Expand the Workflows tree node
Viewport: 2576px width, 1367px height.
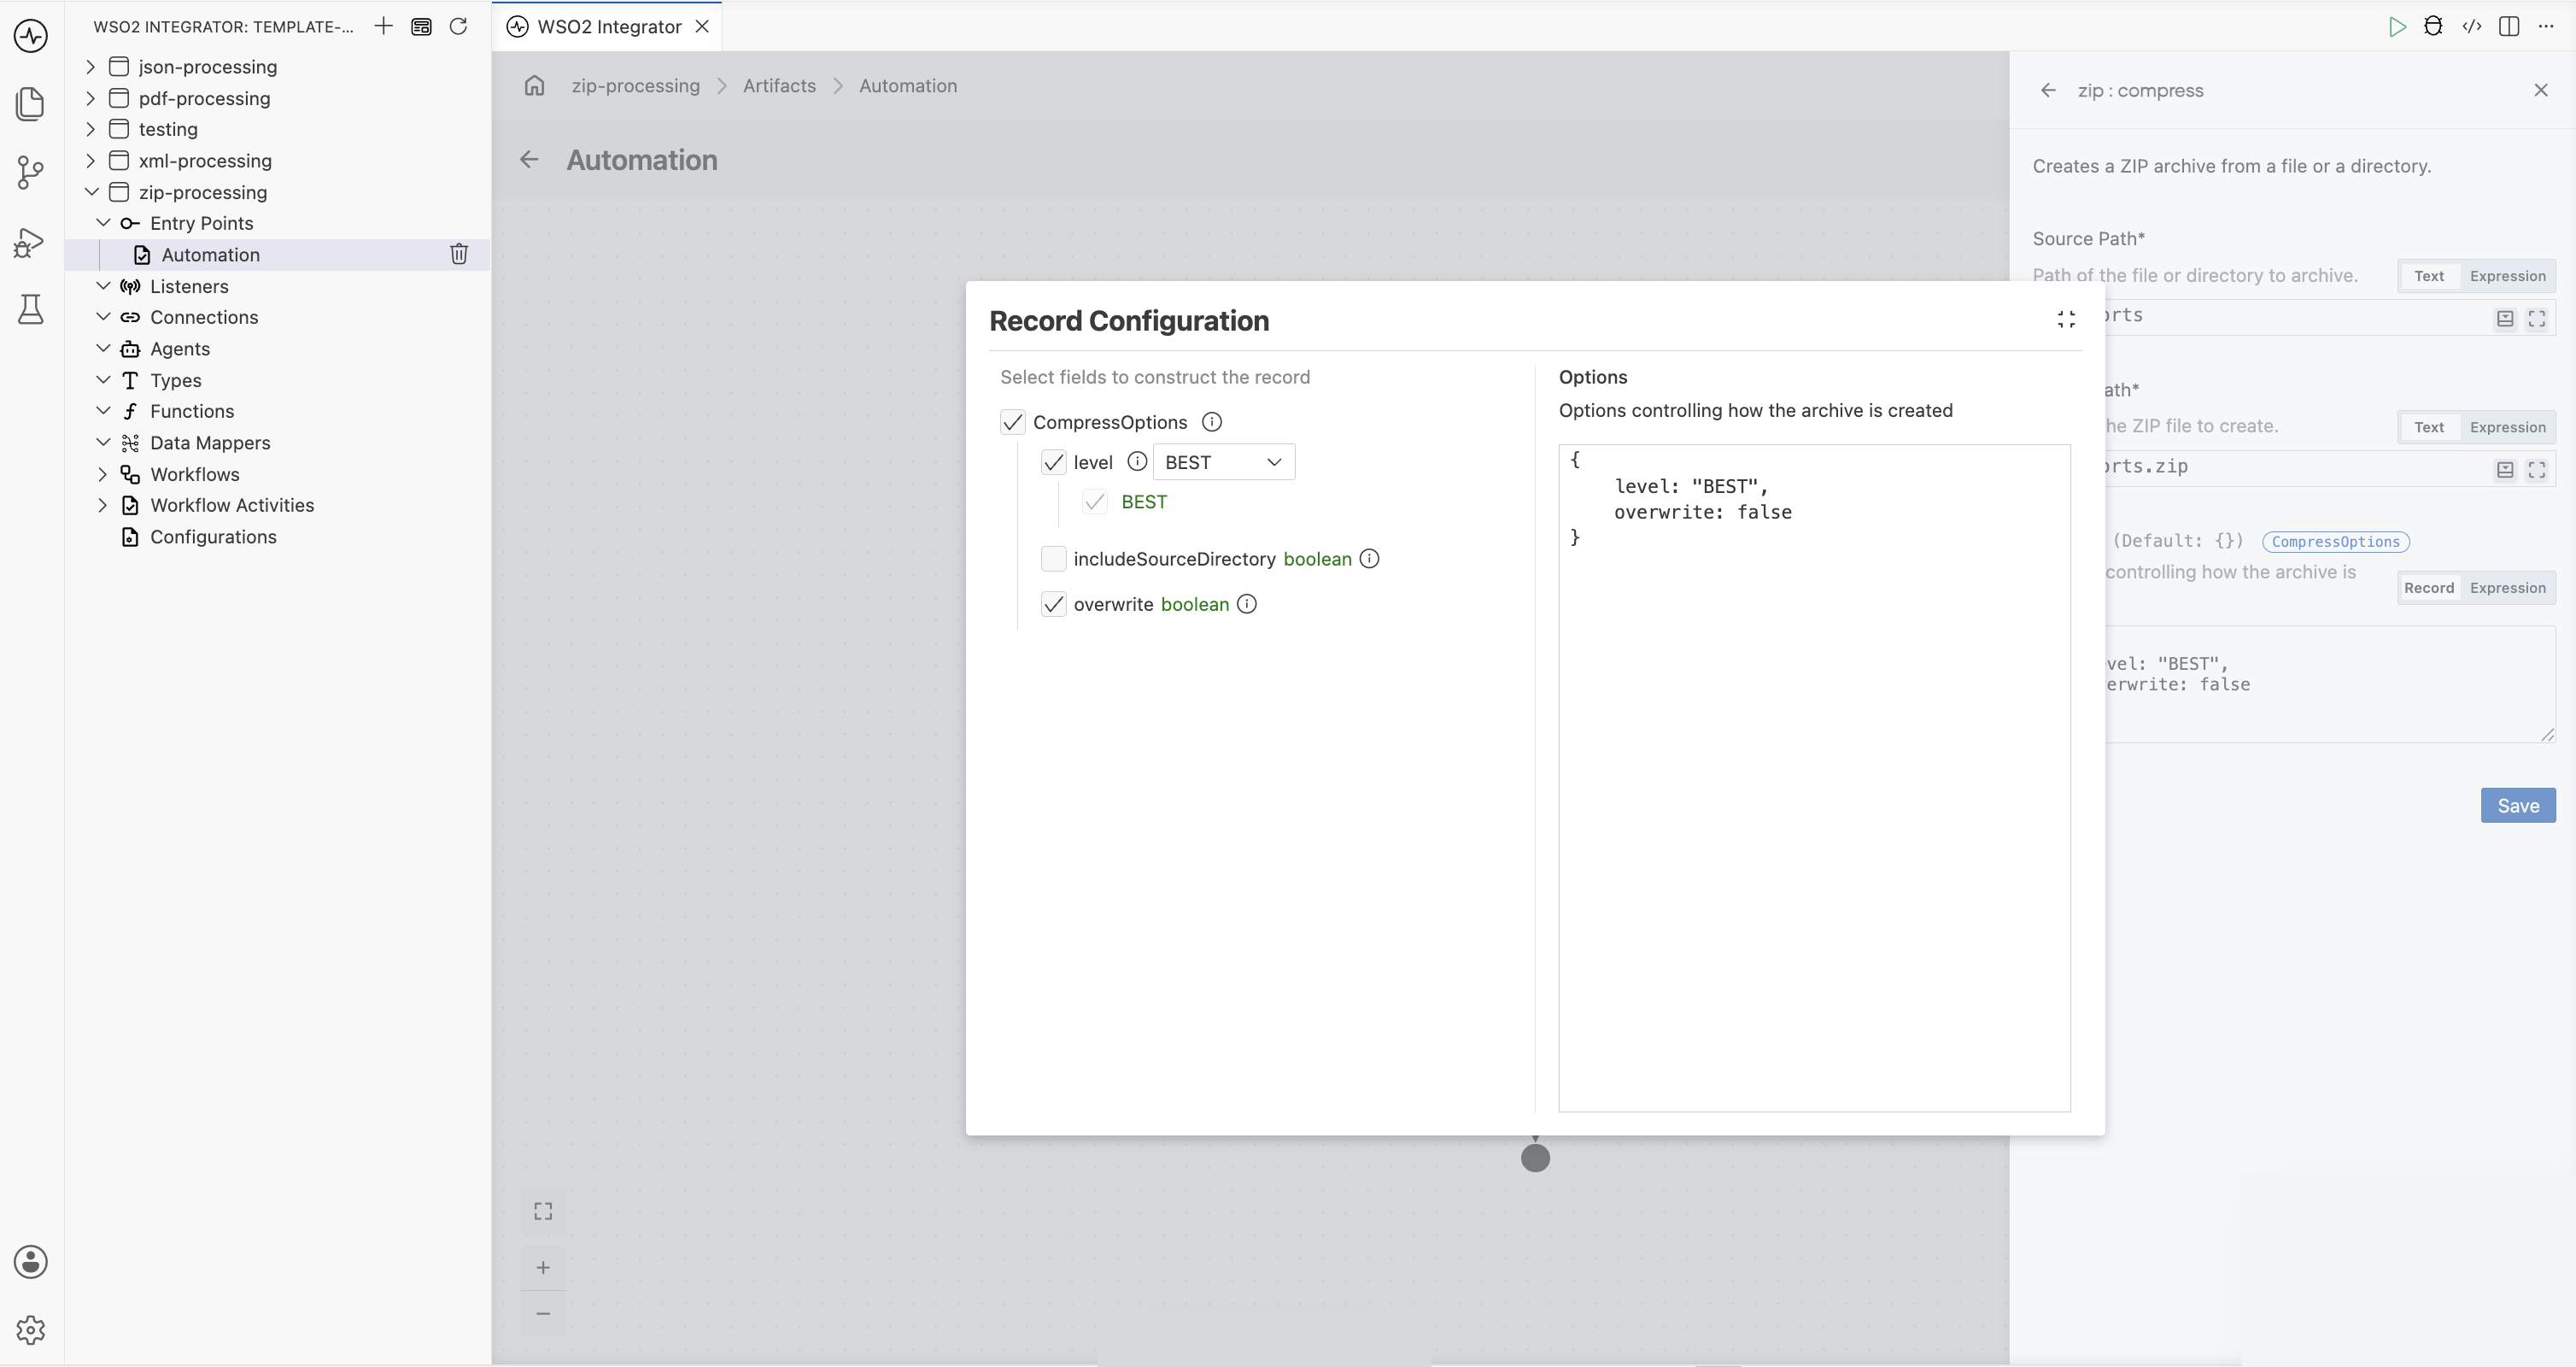(103, 474)
